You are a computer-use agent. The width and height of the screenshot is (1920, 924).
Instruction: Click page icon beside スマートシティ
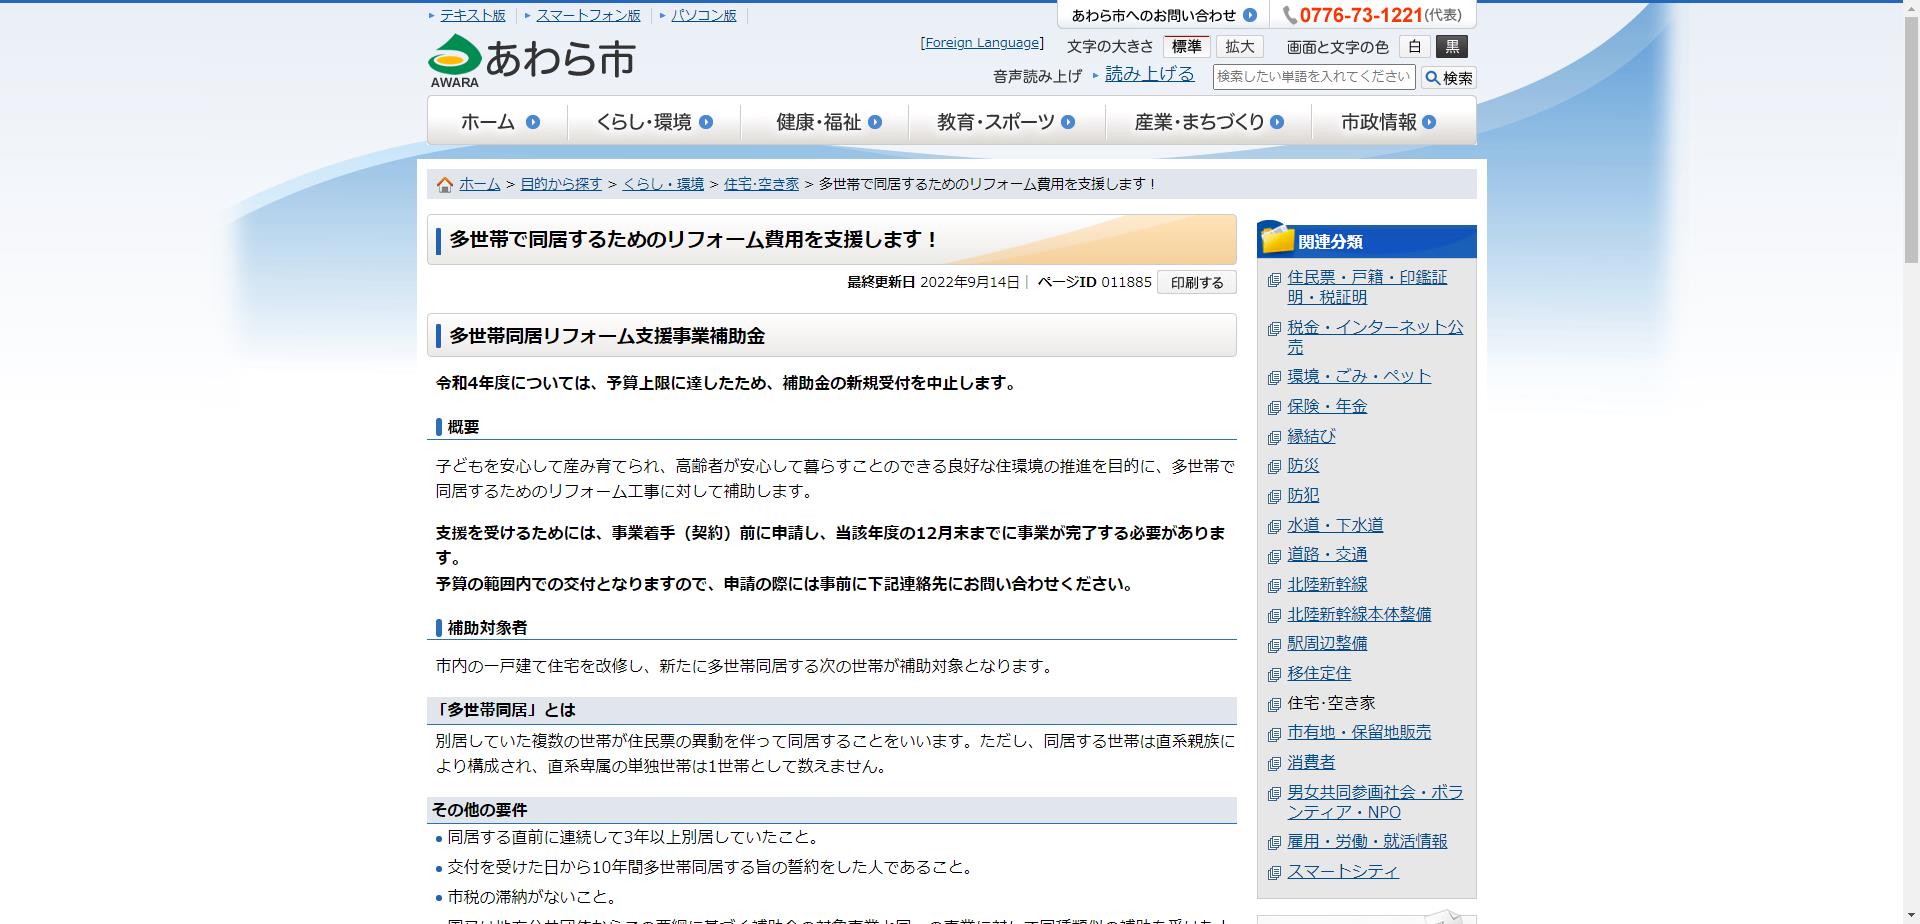point(1274,873)
